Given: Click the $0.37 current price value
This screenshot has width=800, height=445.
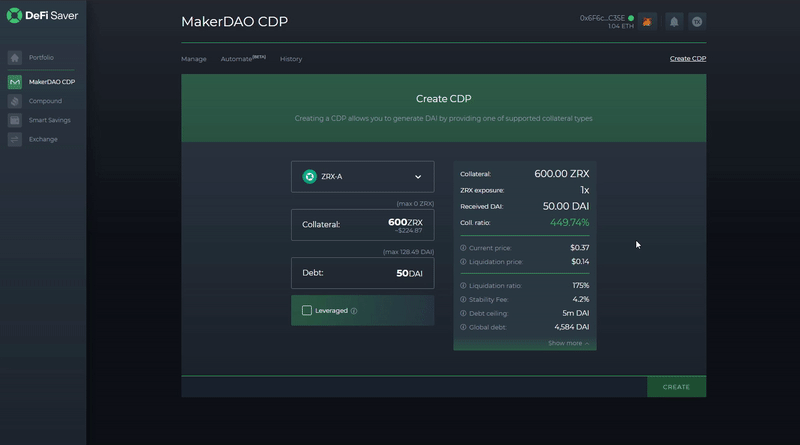Looking at the screenshot, I should pos(580,248).
